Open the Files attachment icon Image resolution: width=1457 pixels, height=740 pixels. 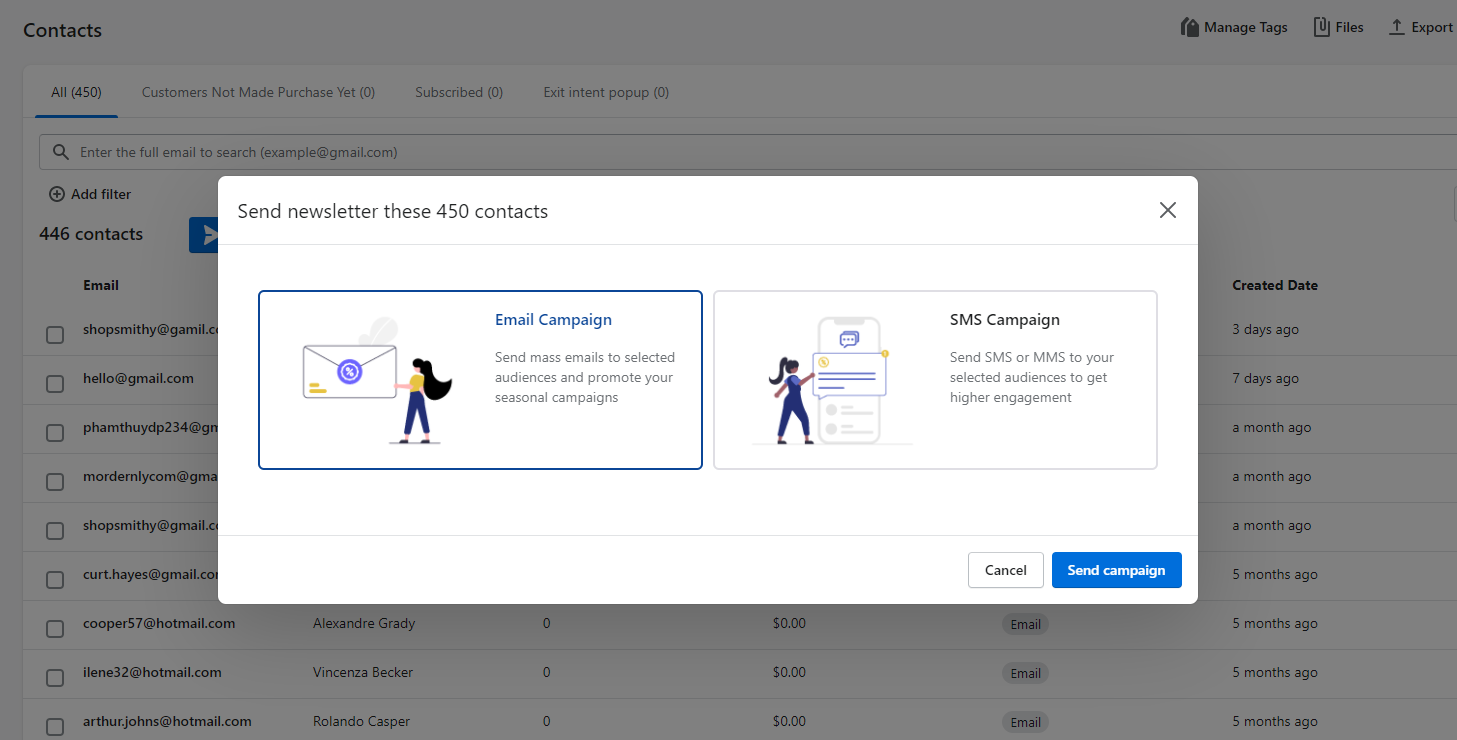pyautogui.click(x=1322, y=27)
